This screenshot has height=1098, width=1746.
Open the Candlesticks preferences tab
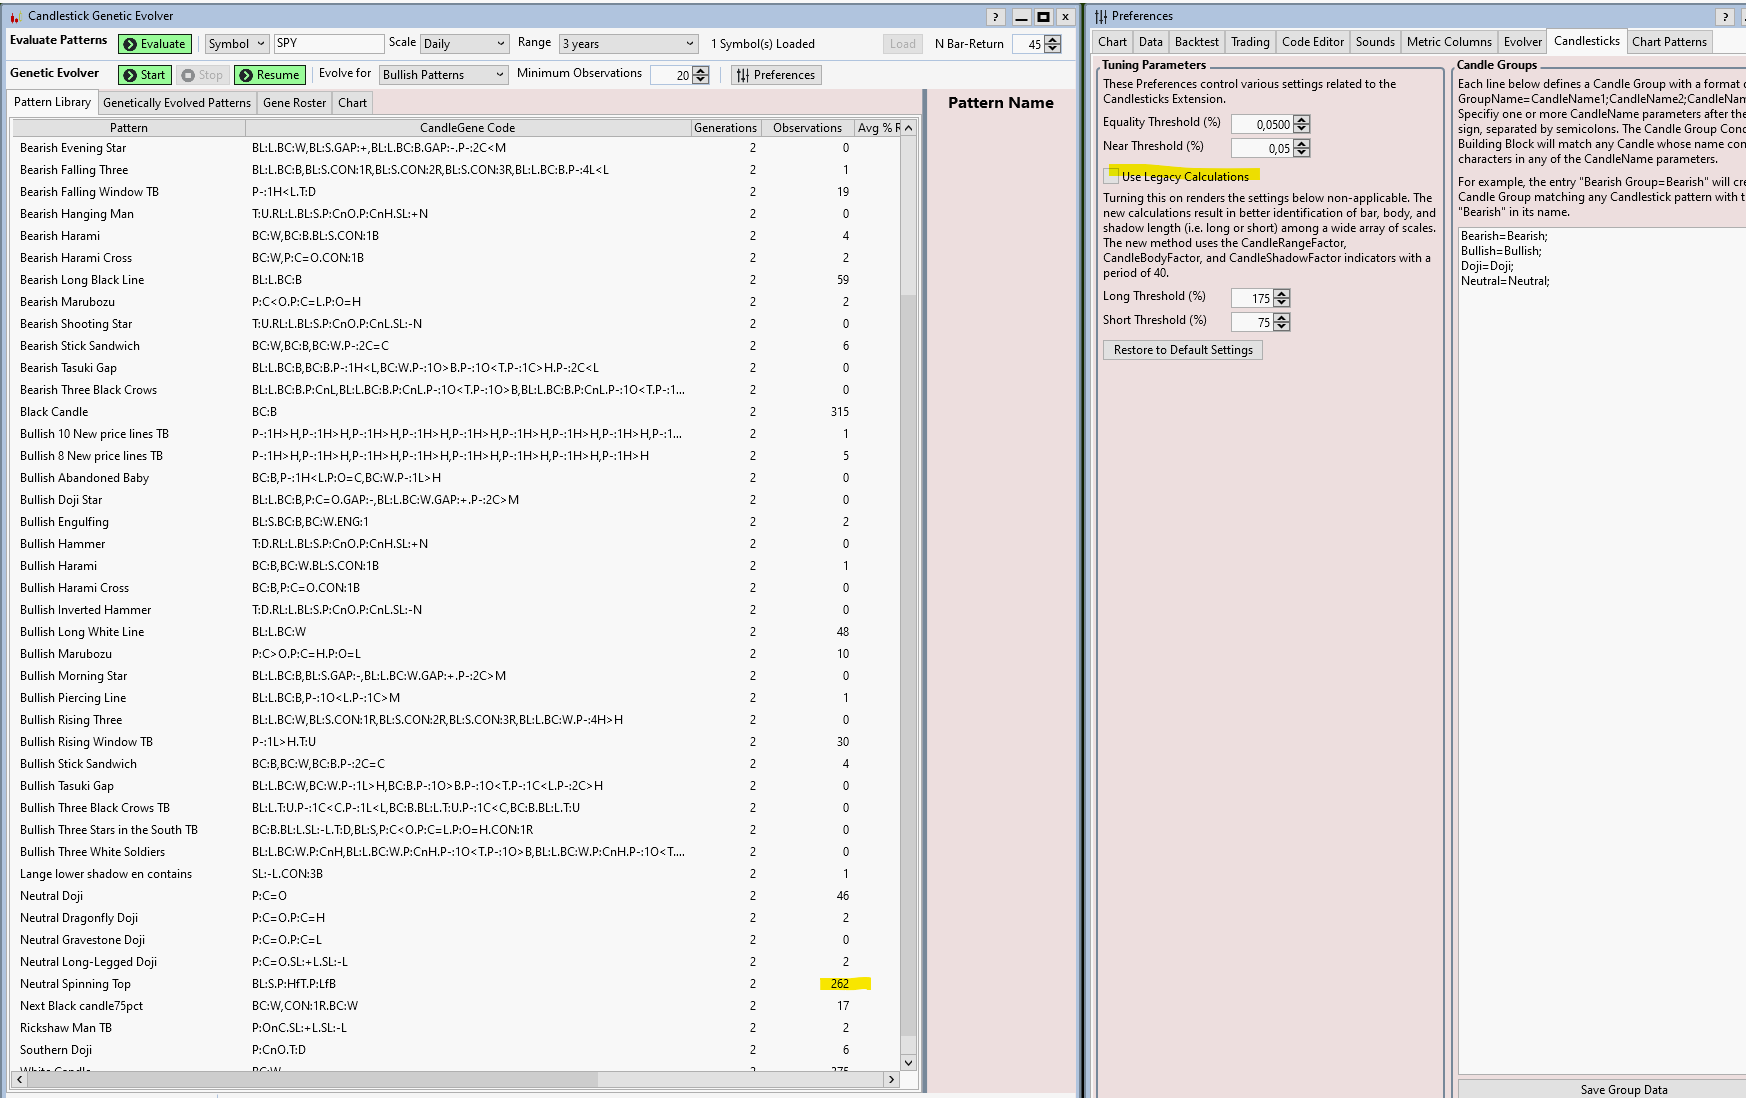[x=1587, y=41]
